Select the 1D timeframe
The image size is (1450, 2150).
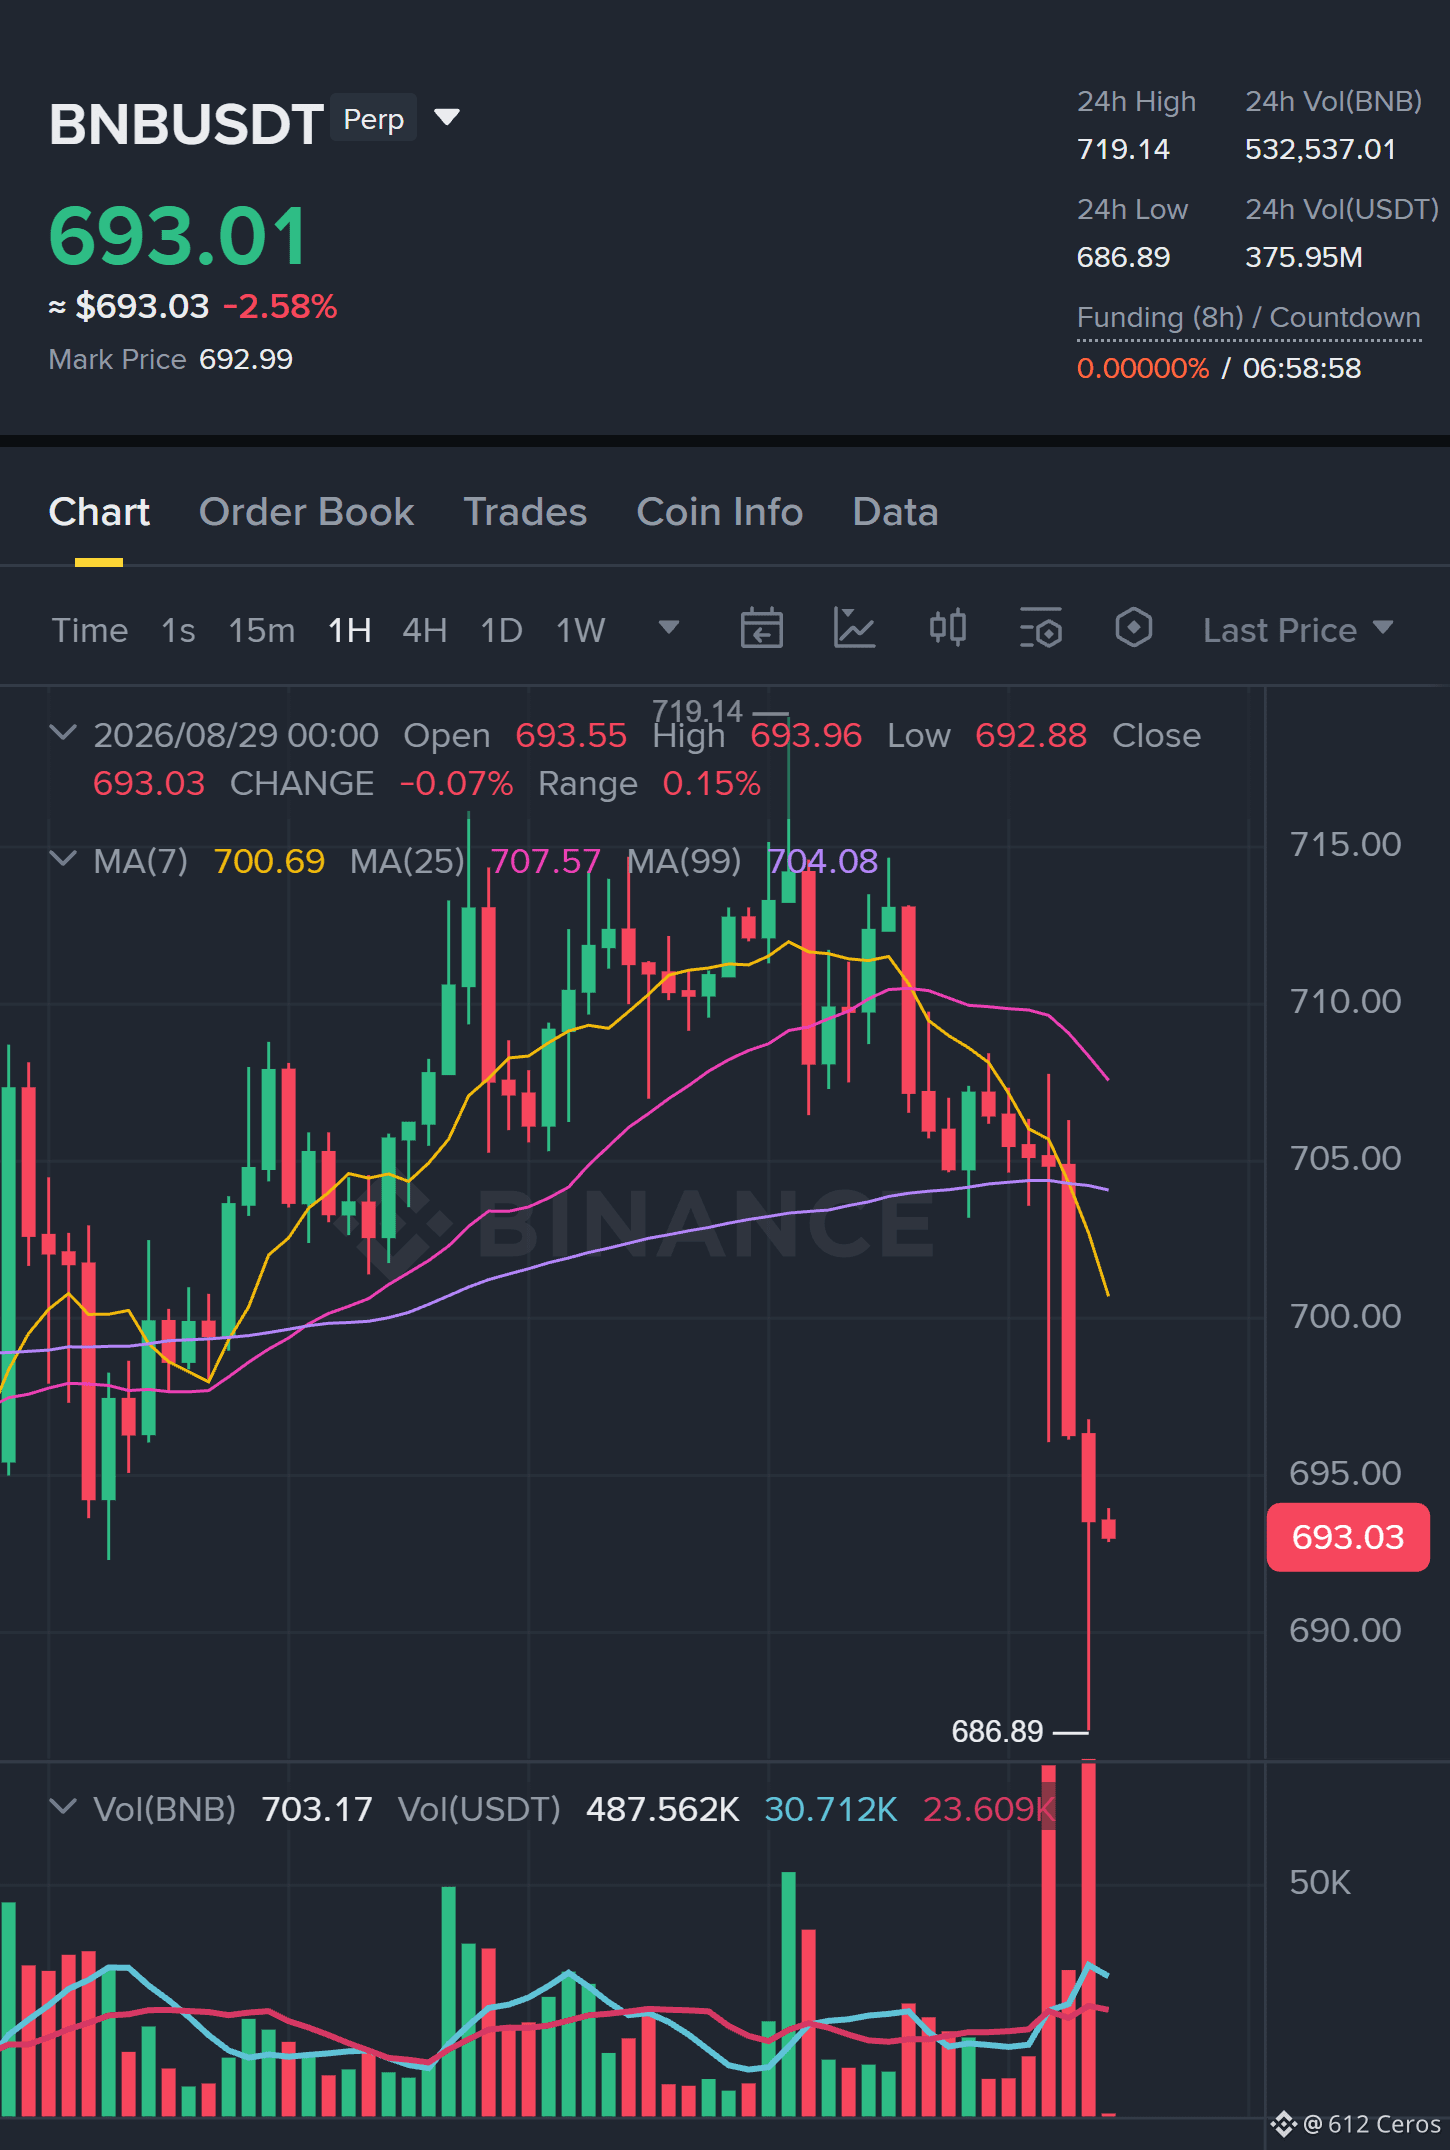(502, 630)
